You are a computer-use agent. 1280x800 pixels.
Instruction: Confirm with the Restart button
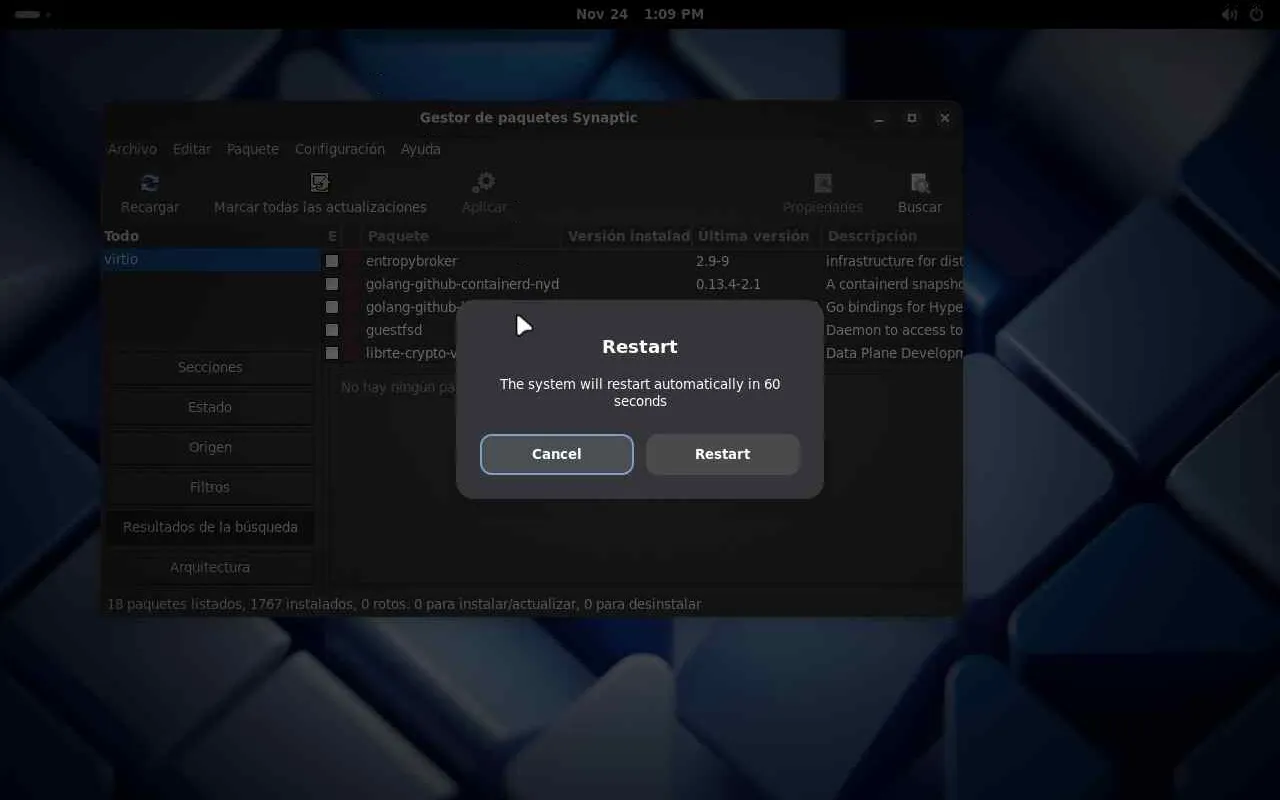pos(723,454)
